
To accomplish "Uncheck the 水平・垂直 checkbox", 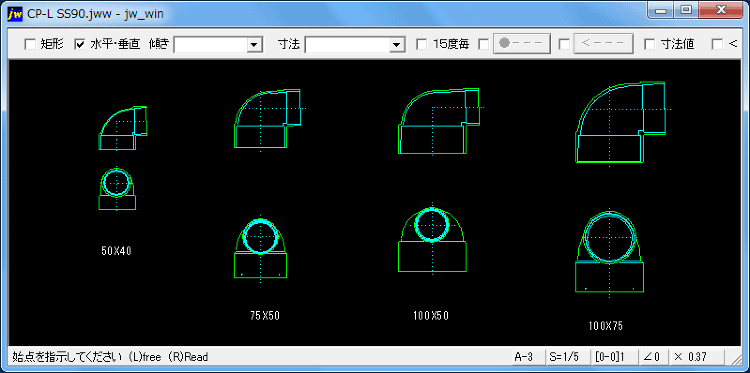I will click(79, 44).
